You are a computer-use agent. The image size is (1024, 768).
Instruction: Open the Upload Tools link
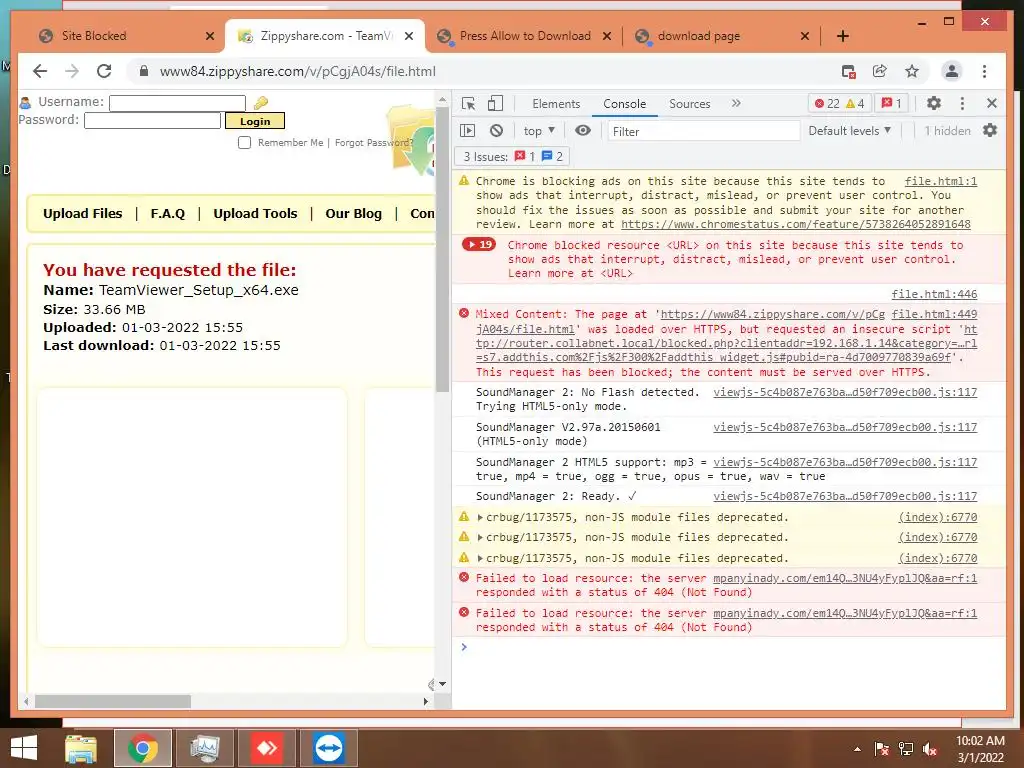(x=255, y=214)
